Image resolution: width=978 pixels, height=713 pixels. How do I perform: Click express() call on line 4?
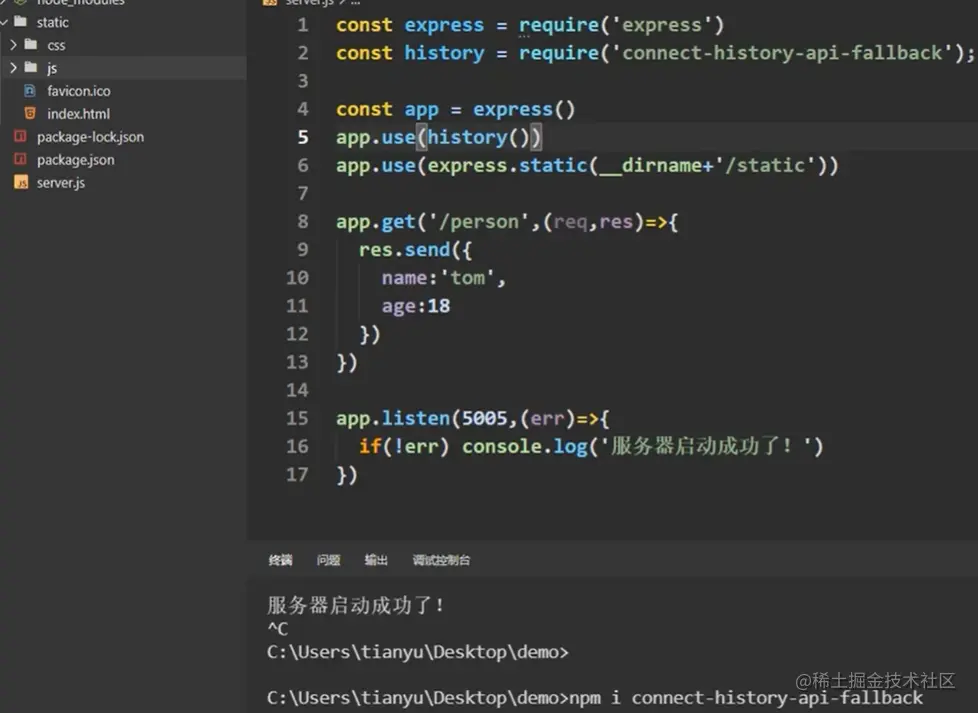524,109
